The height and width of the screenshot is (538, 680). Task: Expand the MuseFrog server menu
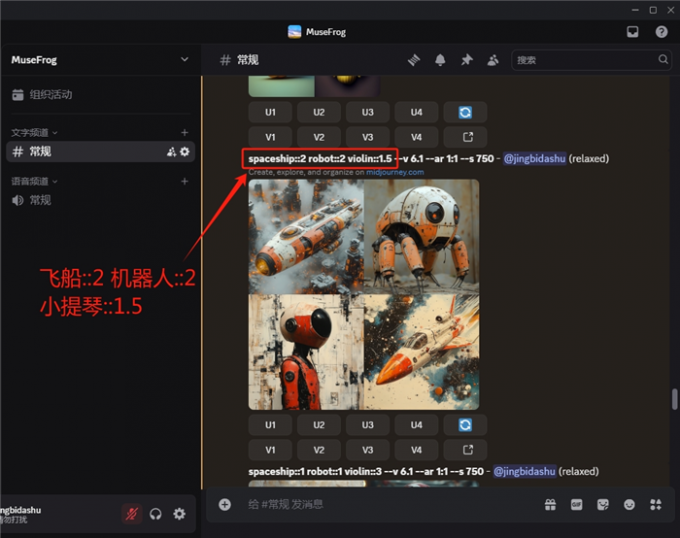(185, 59)
